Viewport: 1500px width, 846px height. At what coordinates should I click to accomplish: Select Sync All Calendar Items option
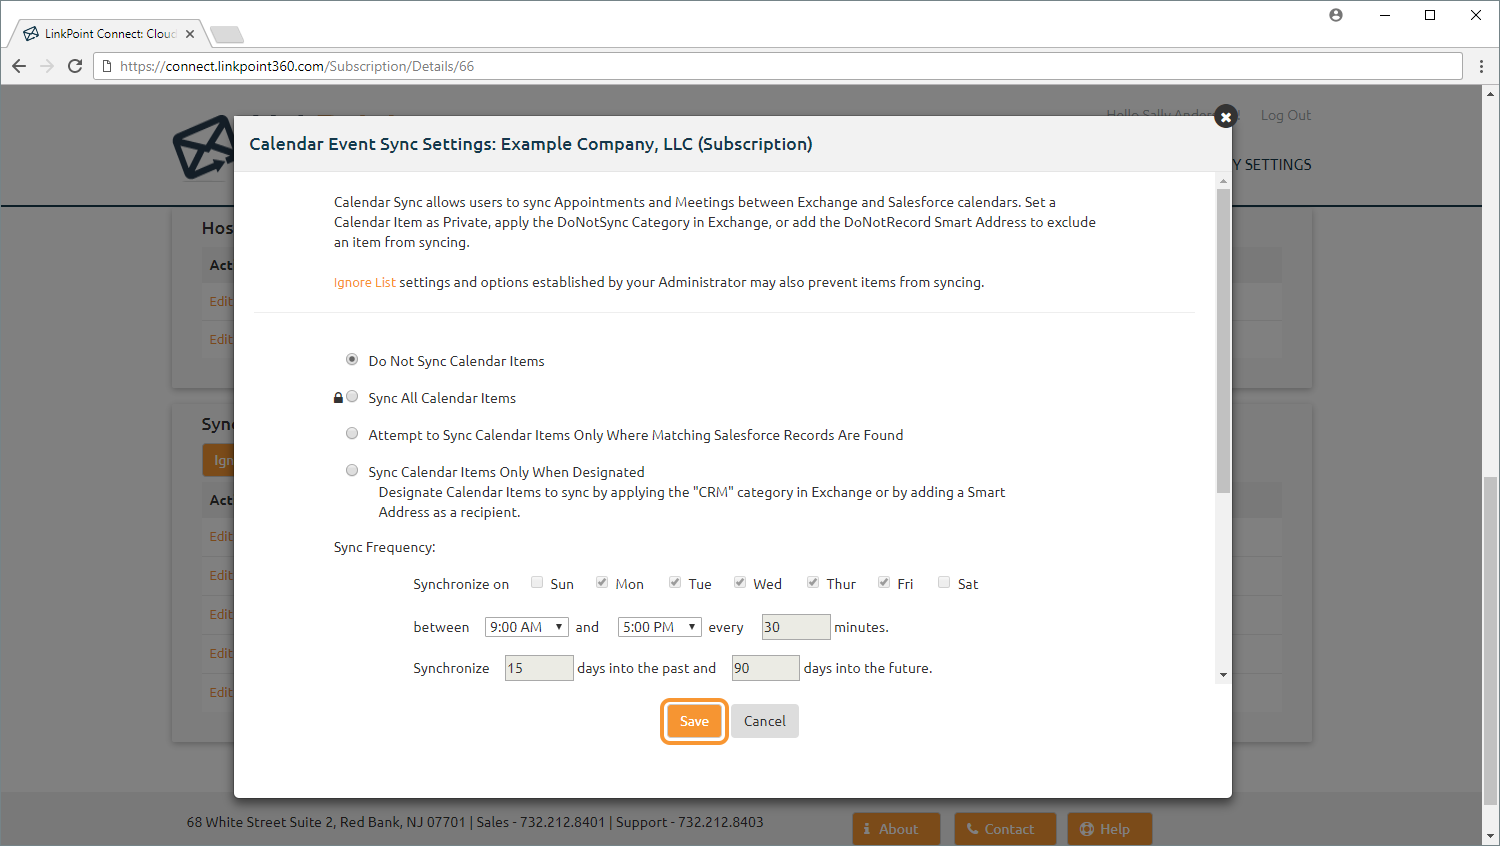click(352, 396)
